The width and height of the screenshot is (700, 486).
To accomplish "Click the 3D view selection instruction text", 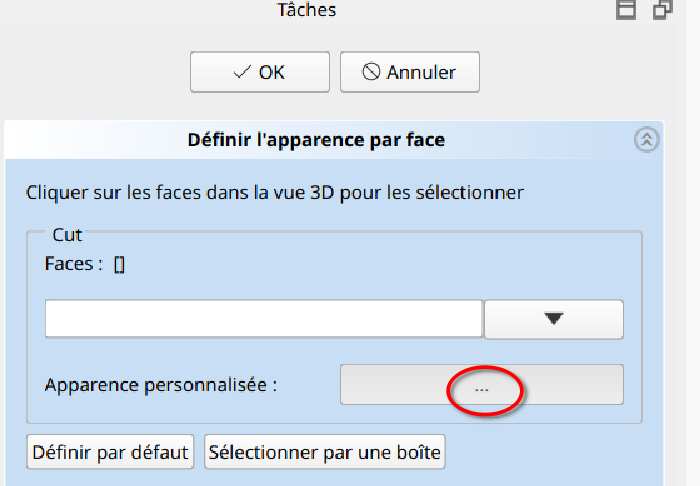I will click(x=274, y=192).
